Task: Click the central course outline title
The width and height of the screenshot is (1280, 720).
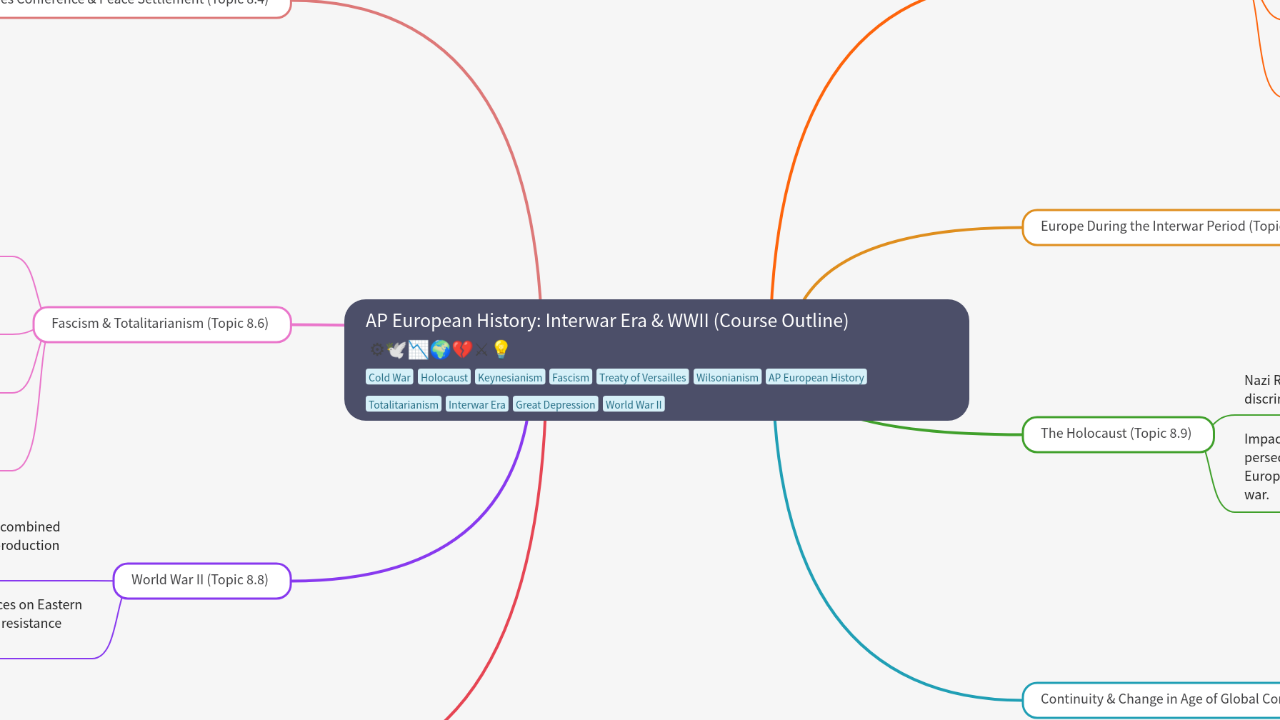Action: [x=607, y=321]
